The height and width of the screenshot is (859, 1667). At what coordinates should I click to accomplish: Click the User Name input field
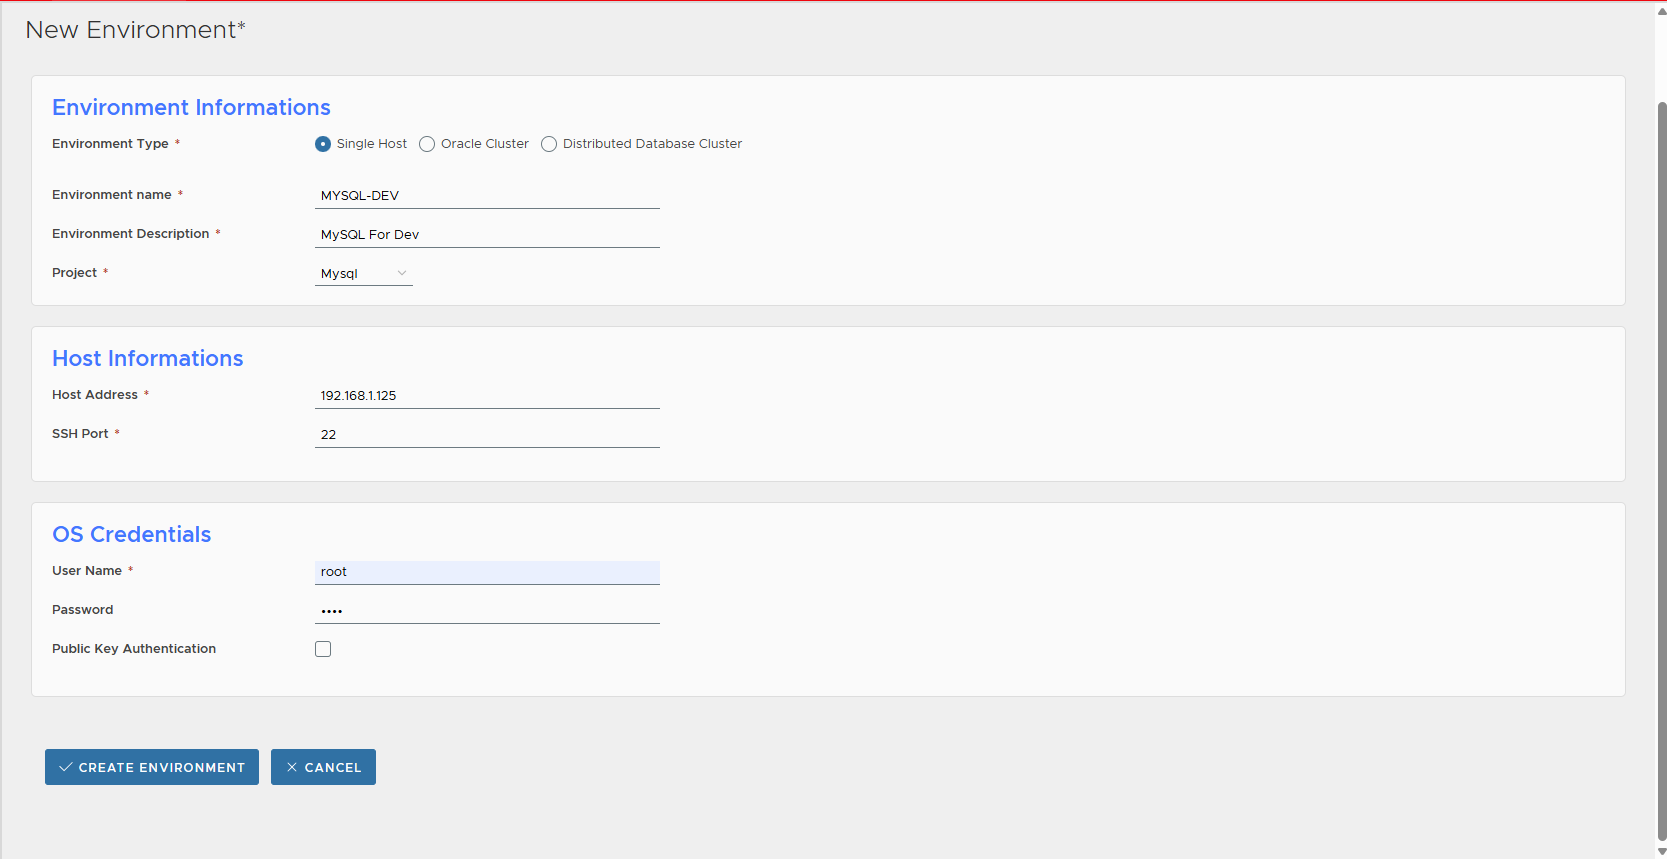tap(487, 571)
